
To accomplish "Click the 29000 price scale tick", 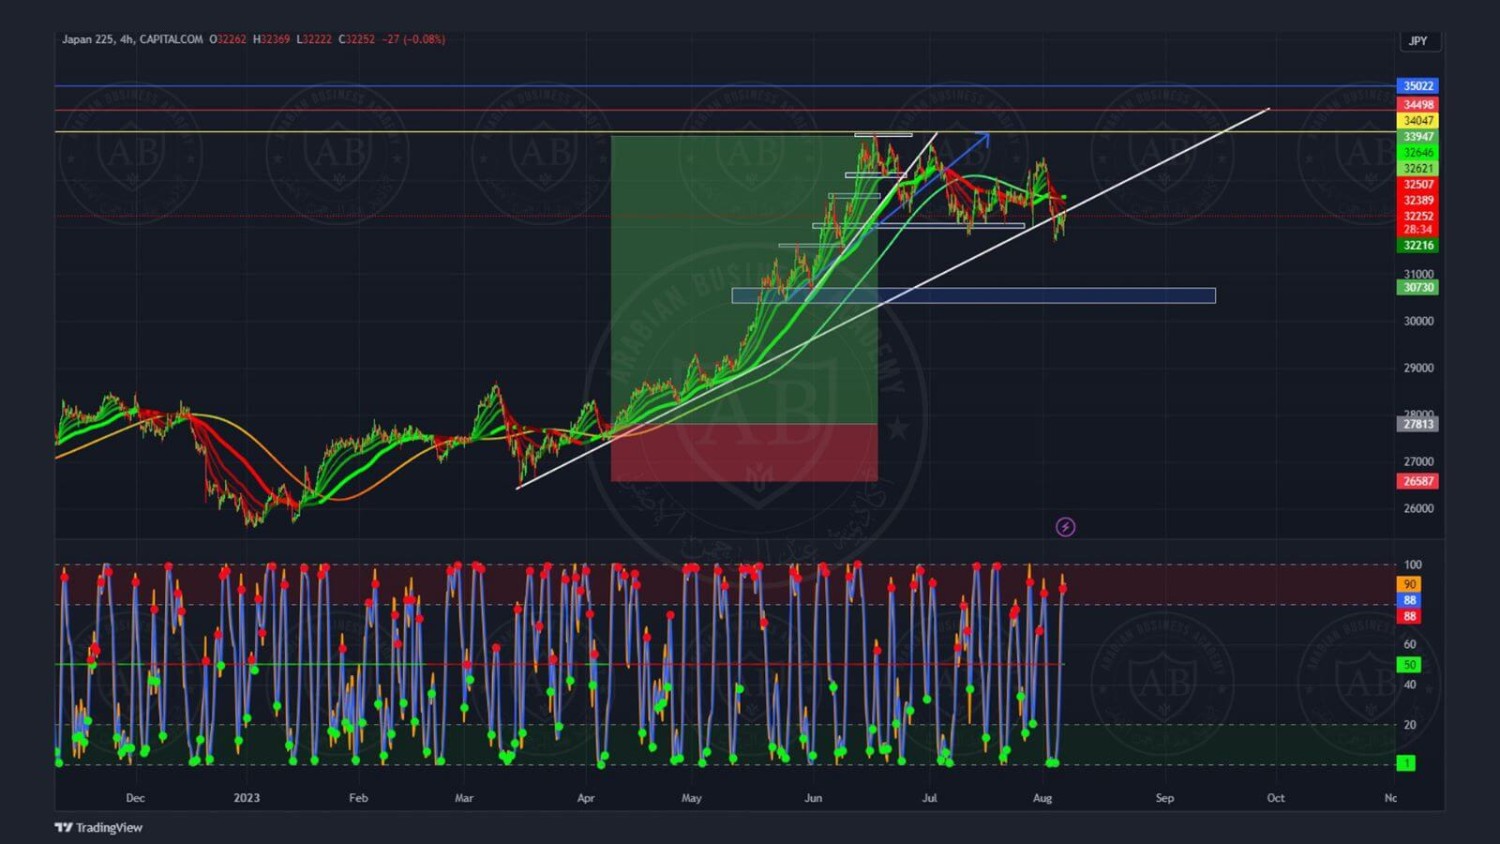I will (1418, 368).
